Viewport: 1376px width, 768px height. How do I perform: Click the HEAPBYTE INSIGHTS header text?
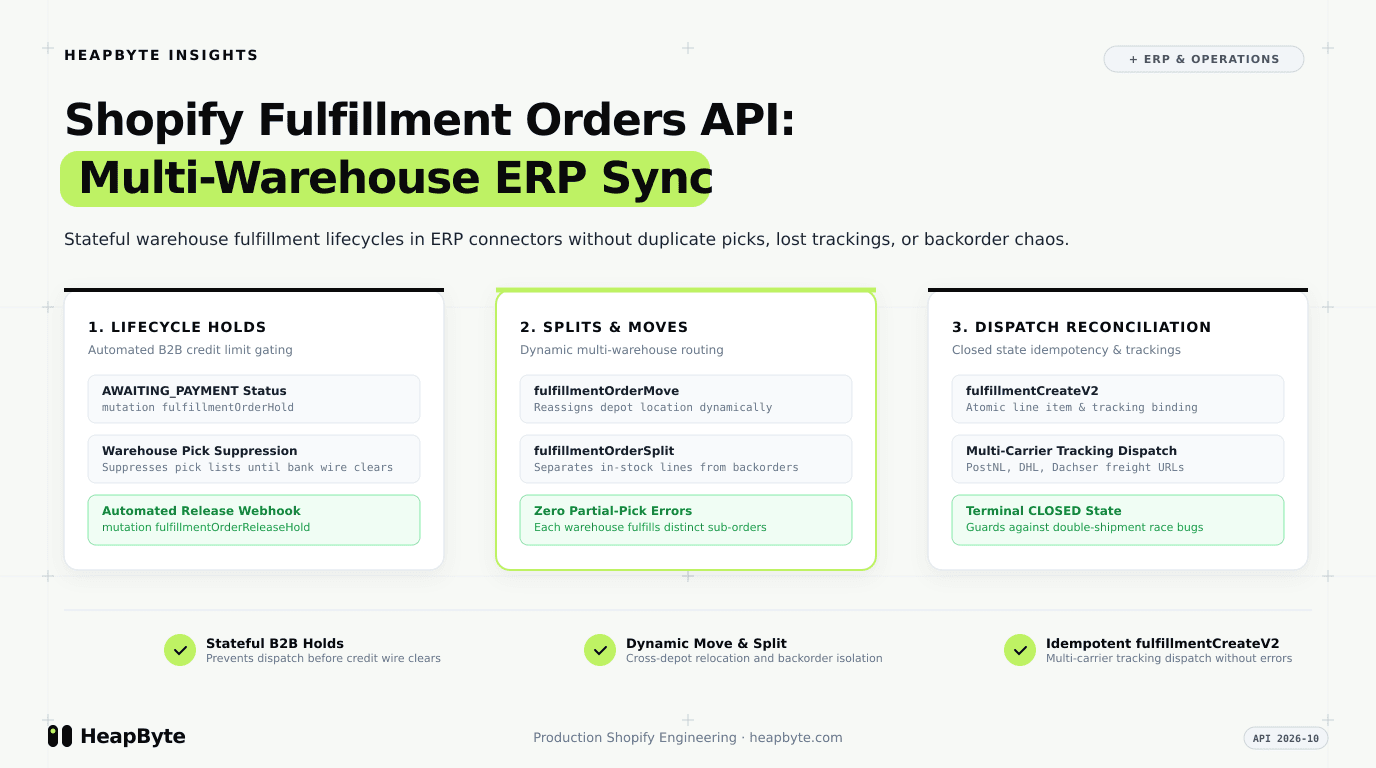(161, 55)
